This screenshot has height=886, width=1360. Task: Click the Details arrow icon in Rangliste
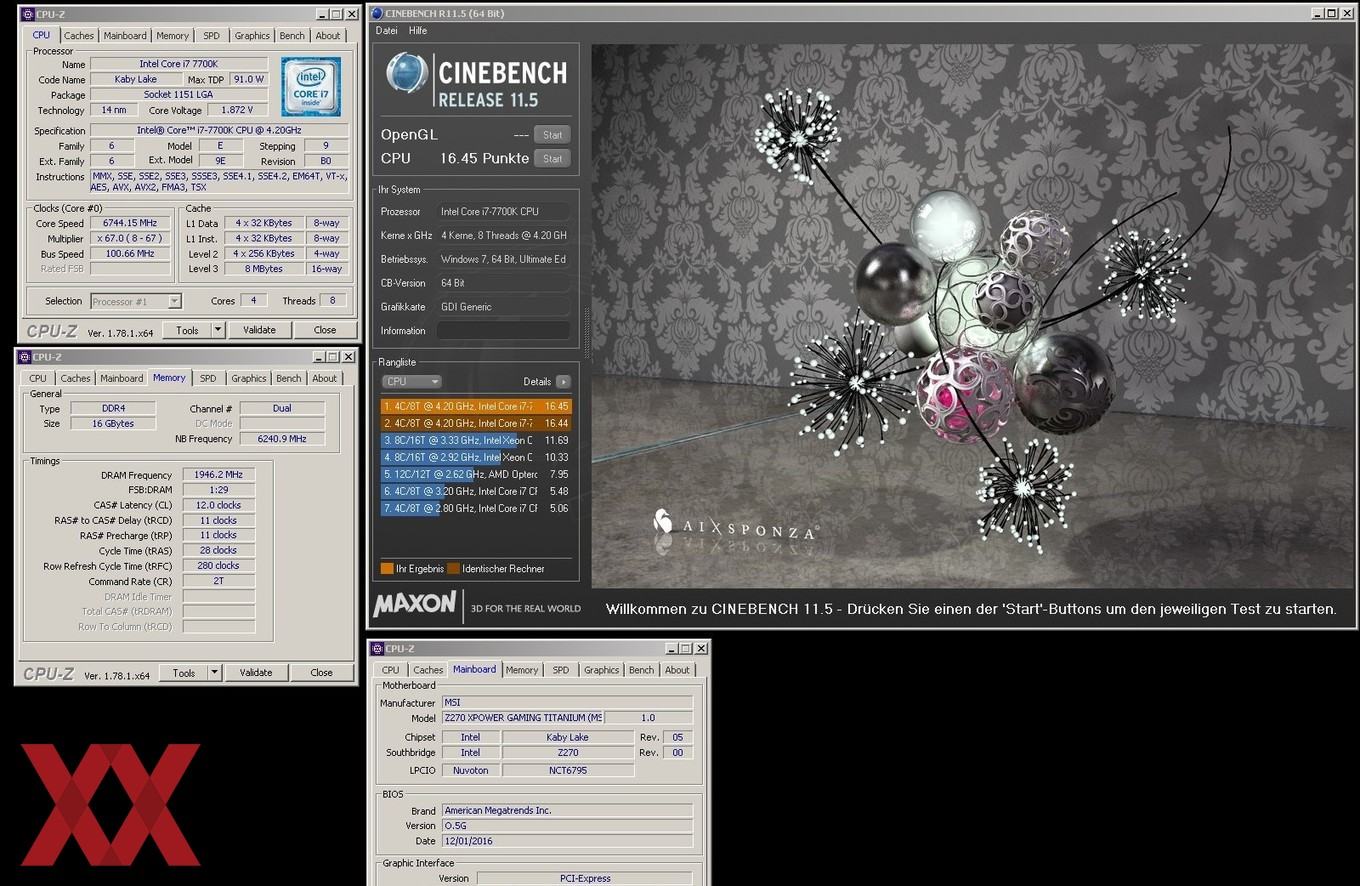pyautogui.click(x=563, y=382)
